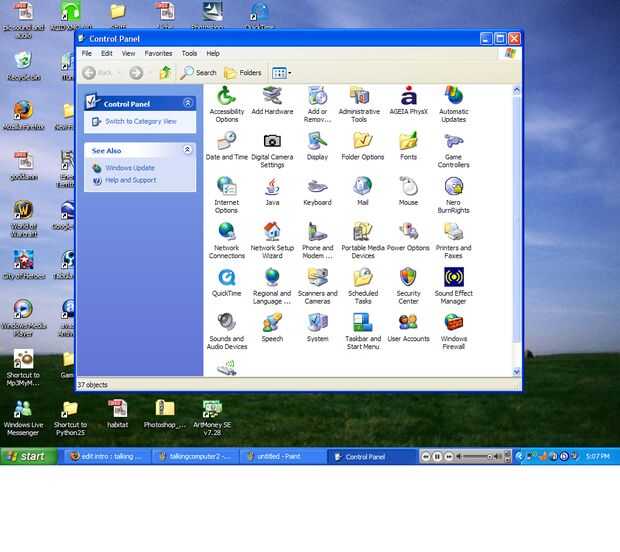Open Scanners and Cameras

pos(317,286)
